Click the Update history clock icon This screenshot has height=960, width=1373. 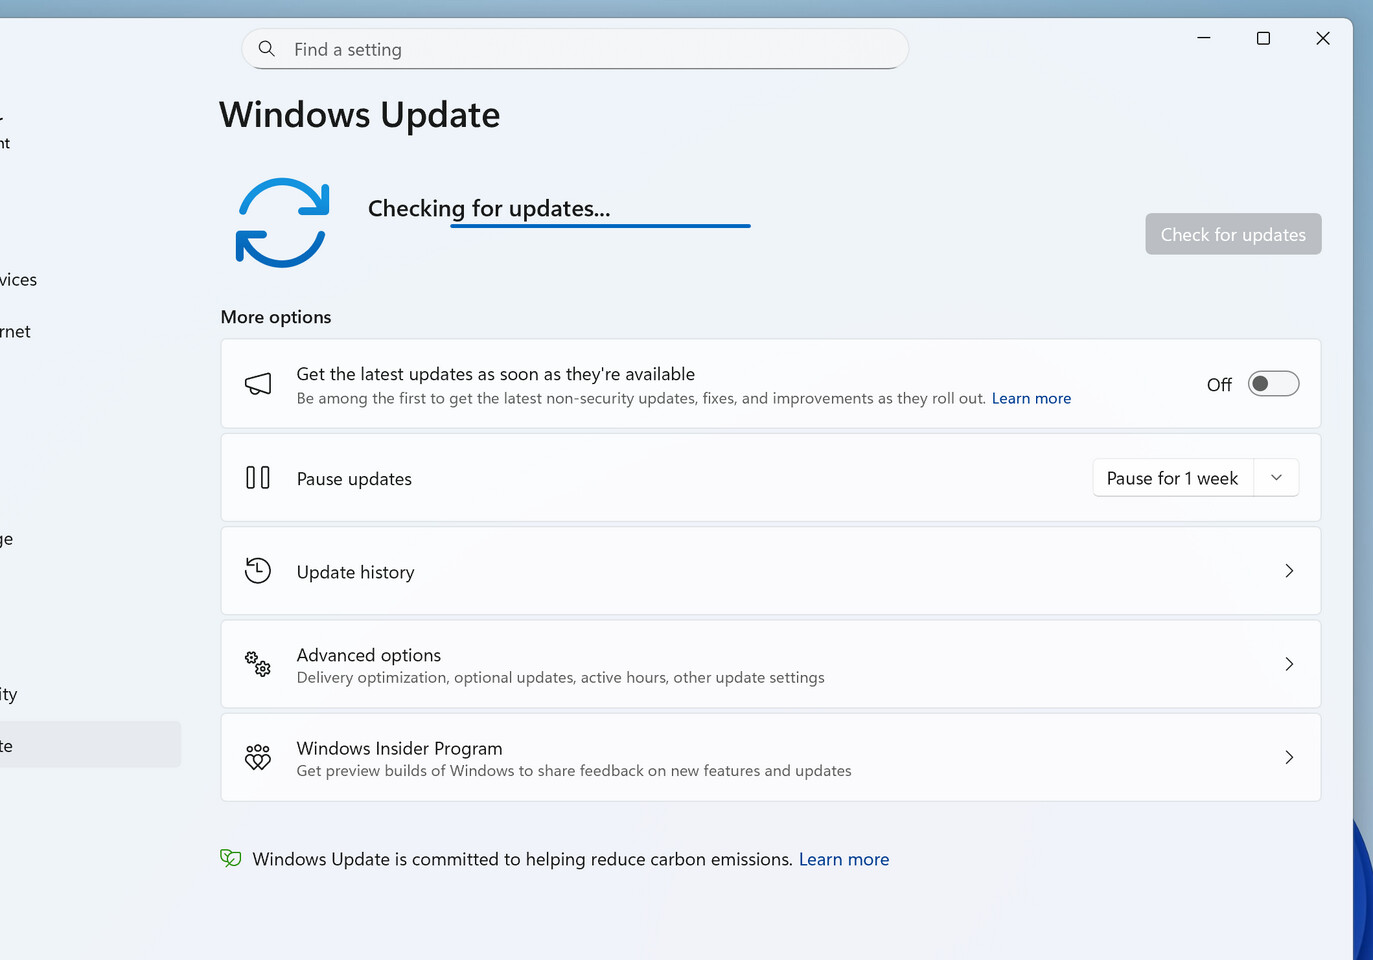pos(257,570)
